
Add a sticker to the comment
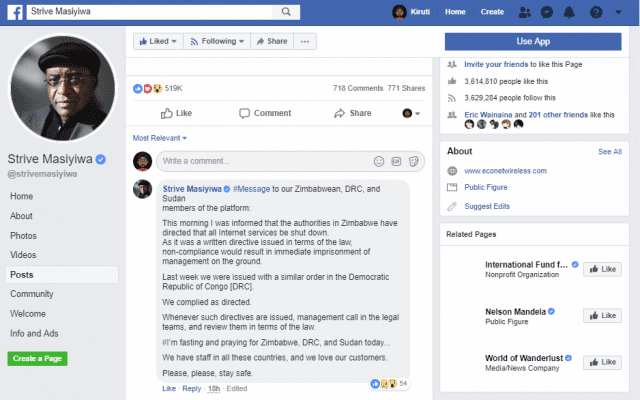click(414, 161)
